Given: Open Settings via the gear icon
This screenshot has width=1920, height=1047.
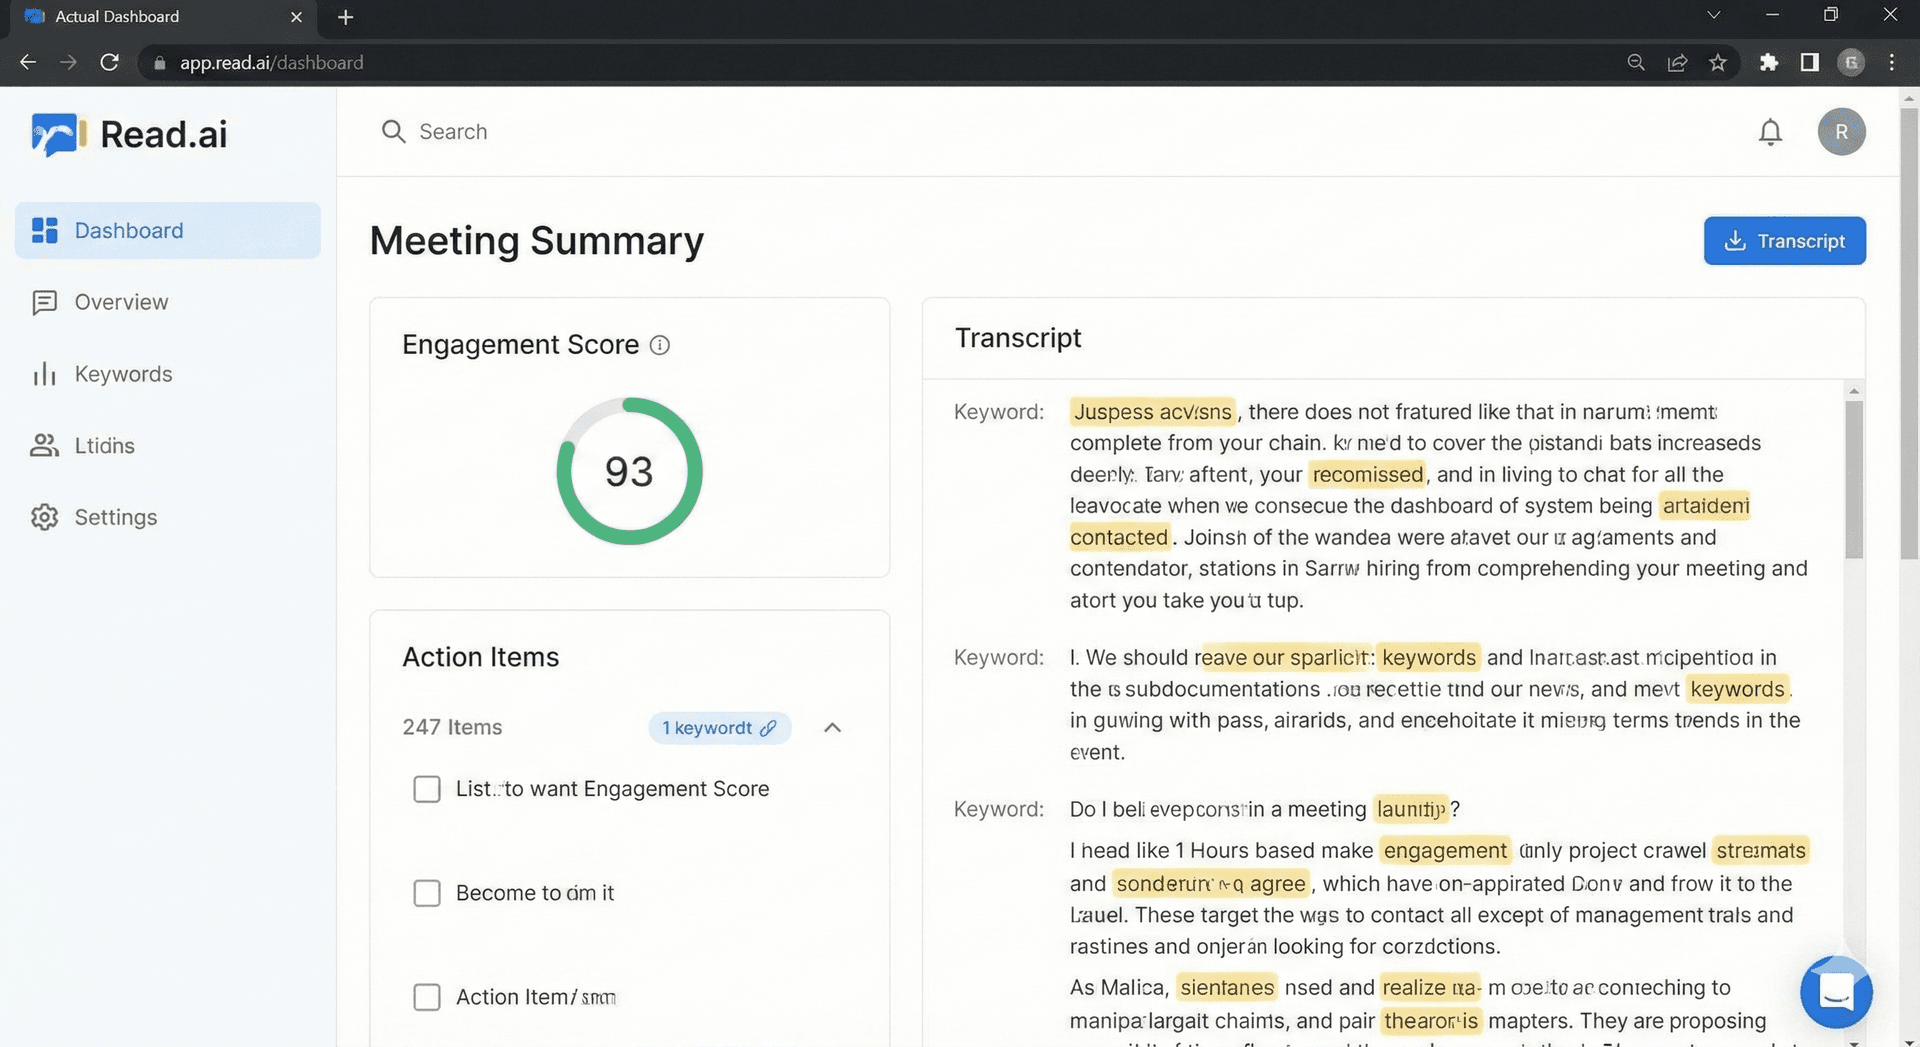Looking at the screenshot, I should click(x=45, y=517).
